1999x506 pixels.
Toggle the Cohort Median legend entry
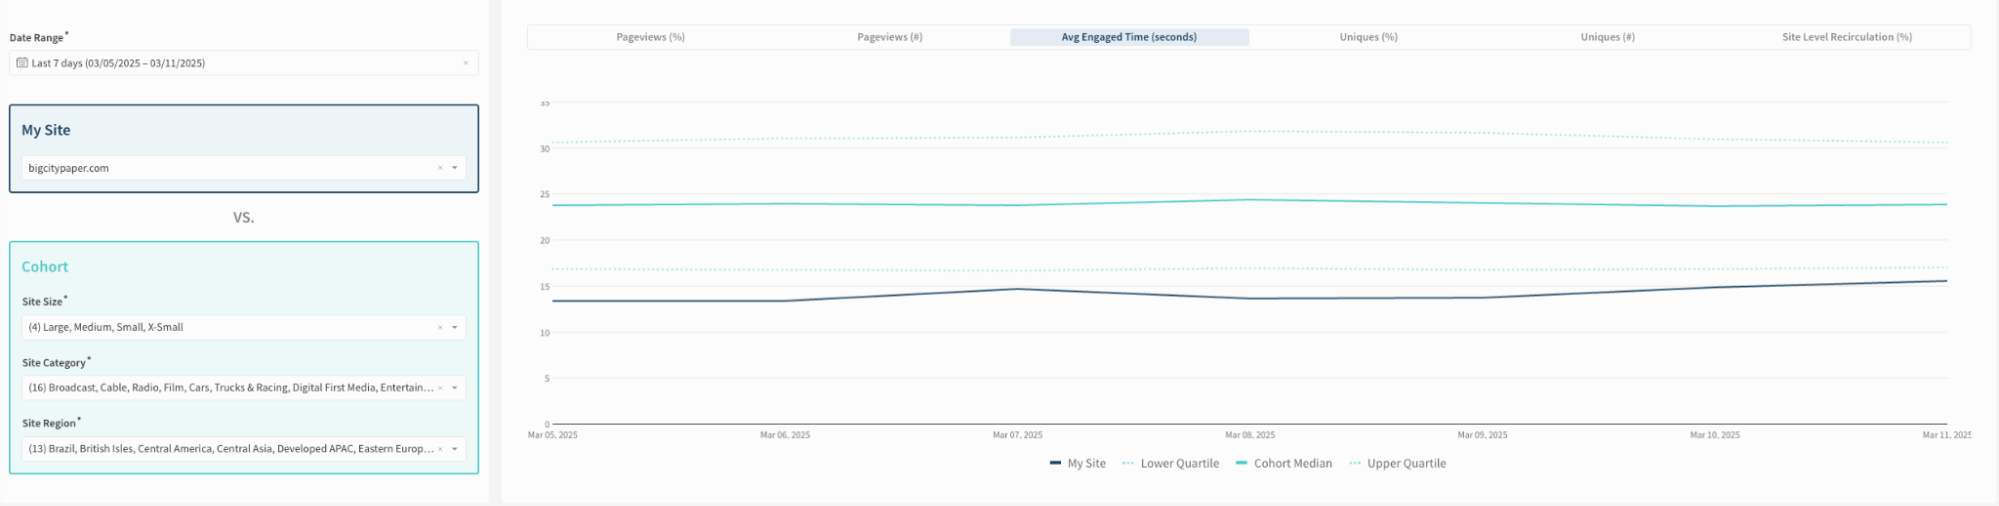1284,463
